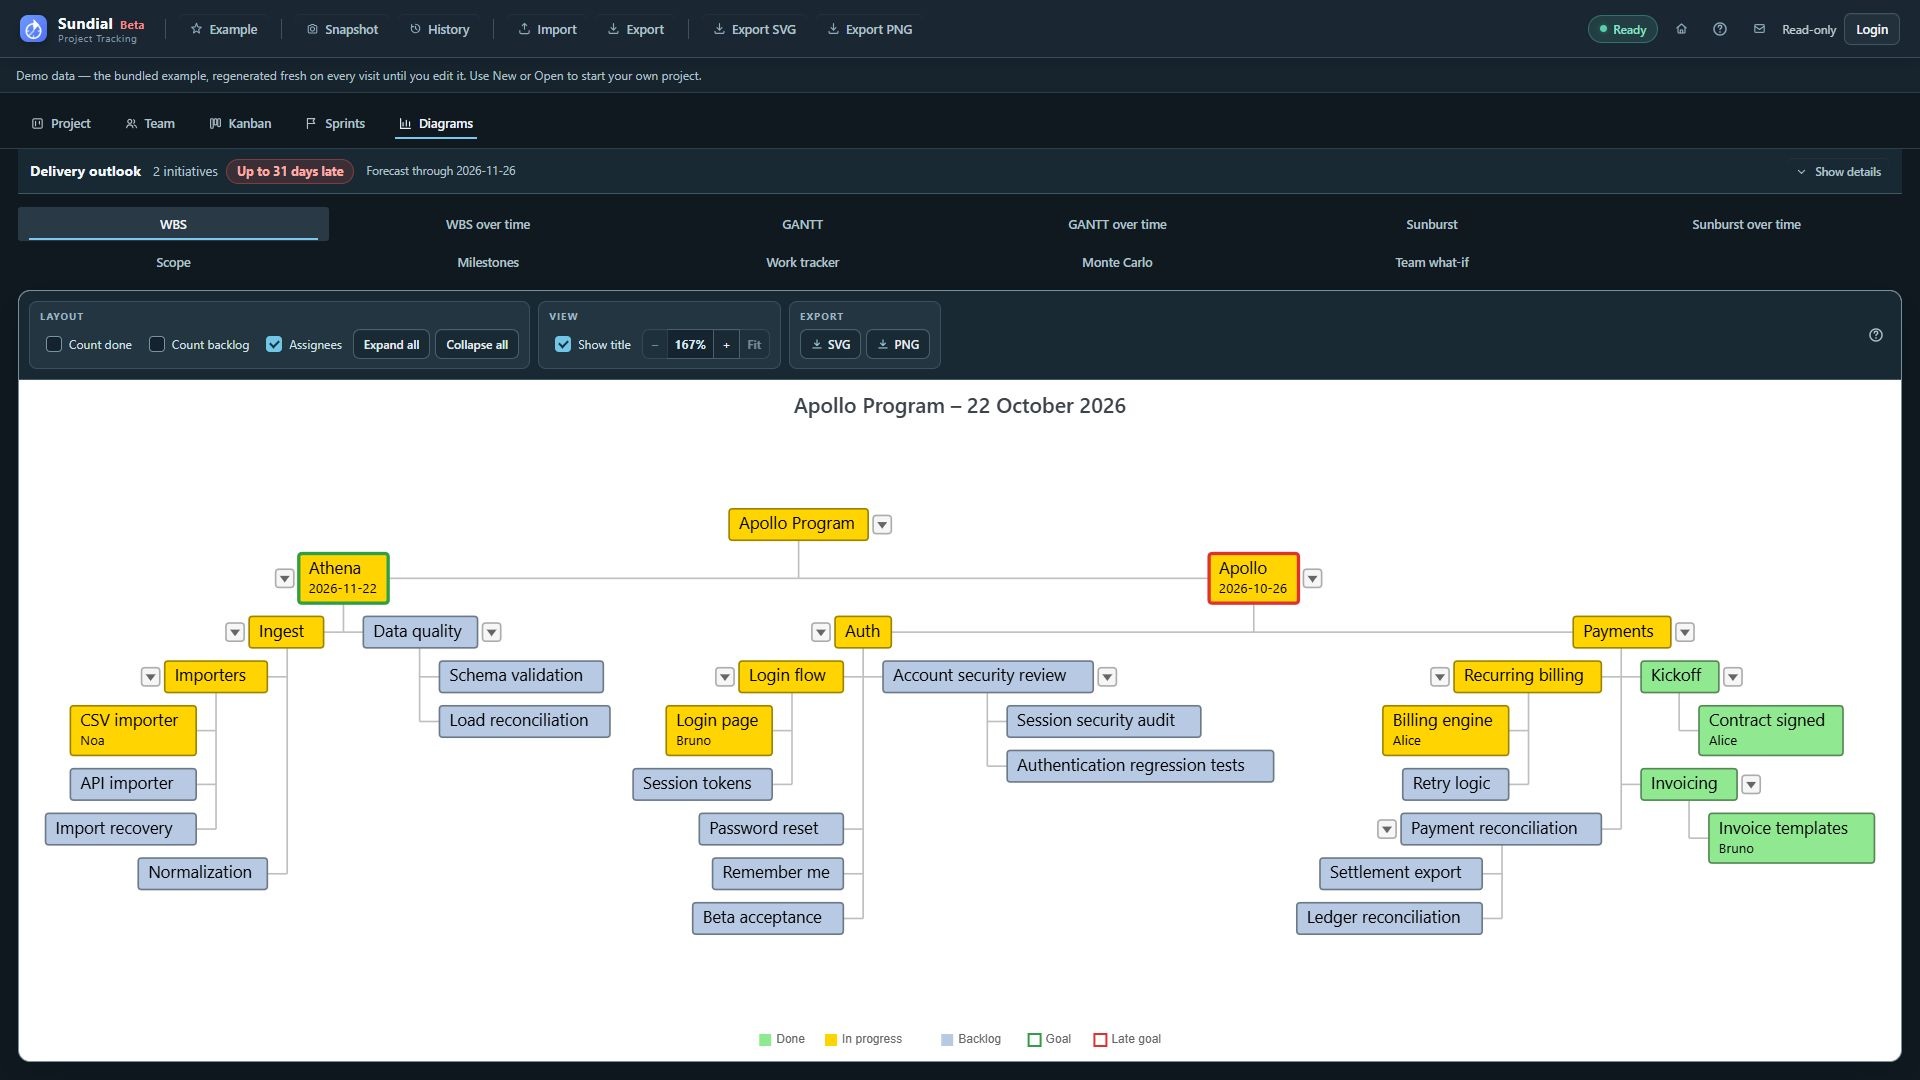Expand Show details in Delivery outlook
The height and width of the screenshot is (1080, 1920).
(1839, 171)
